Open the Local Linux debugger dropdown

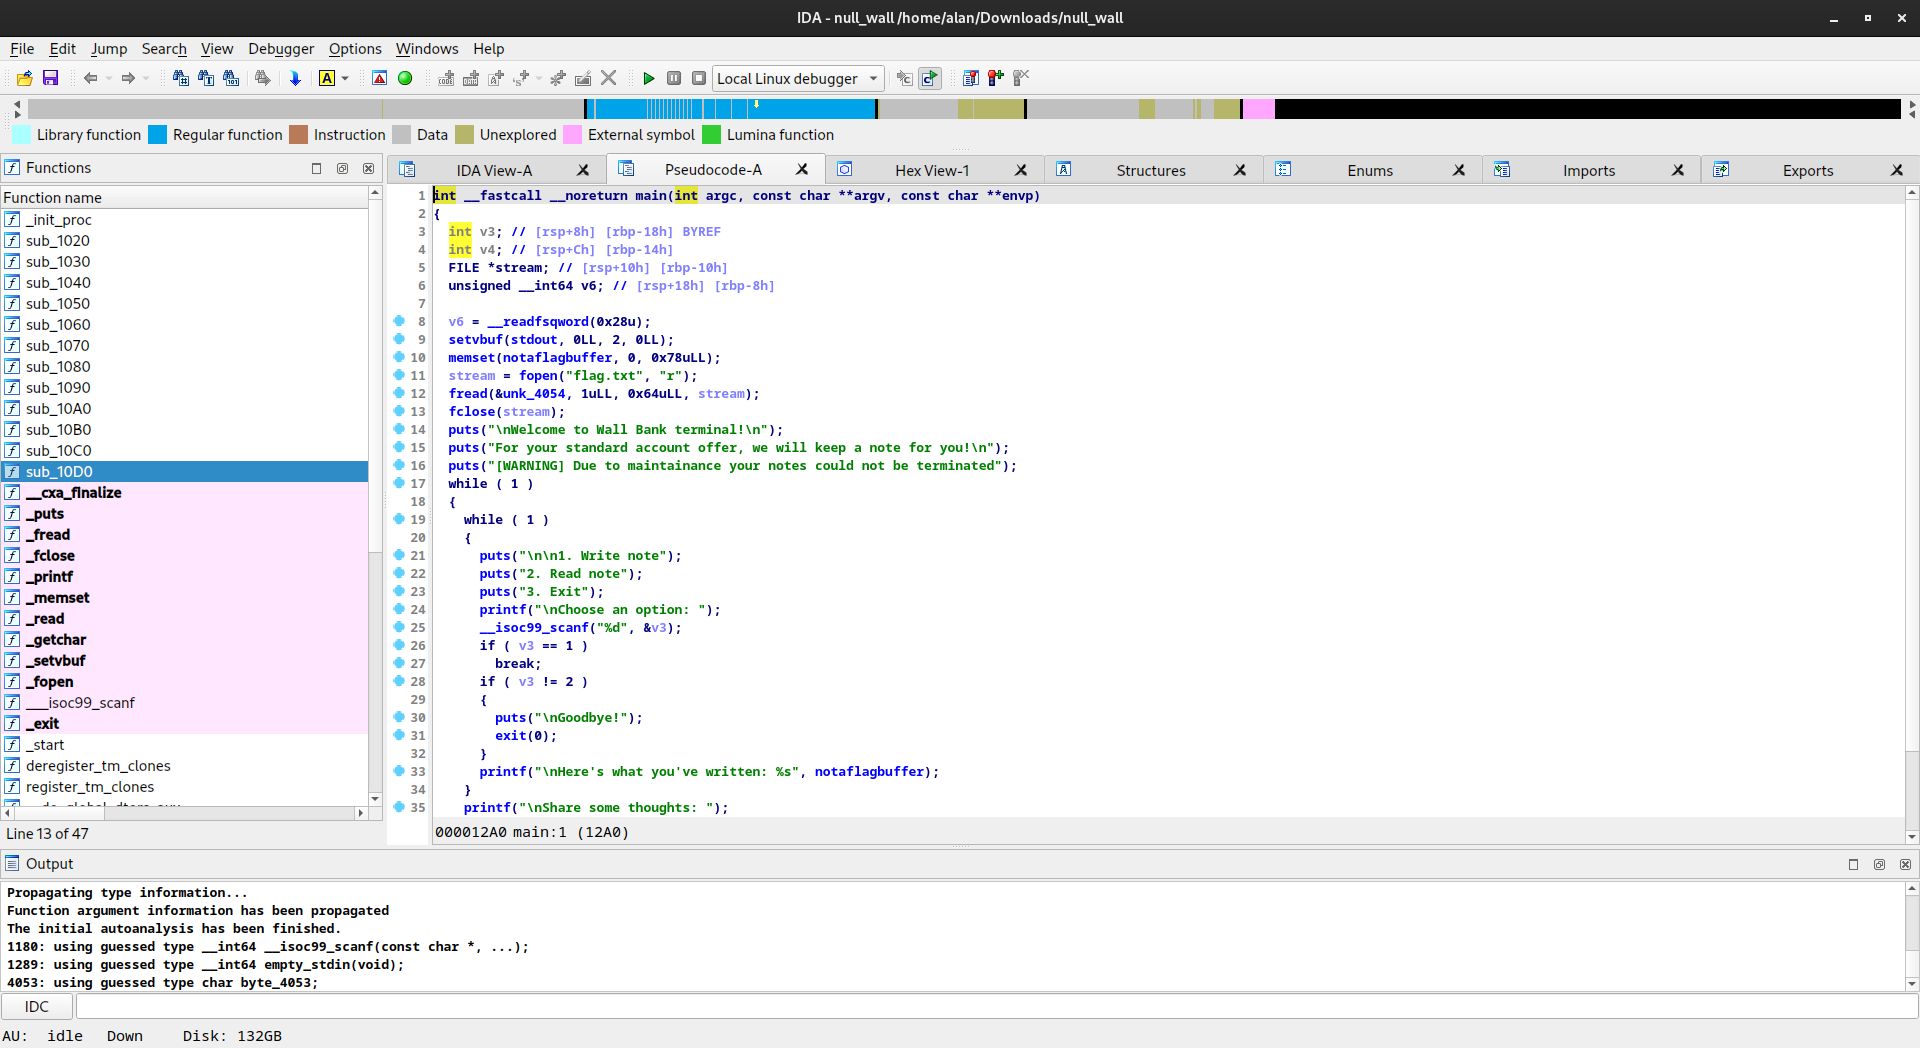pos(798,78)
